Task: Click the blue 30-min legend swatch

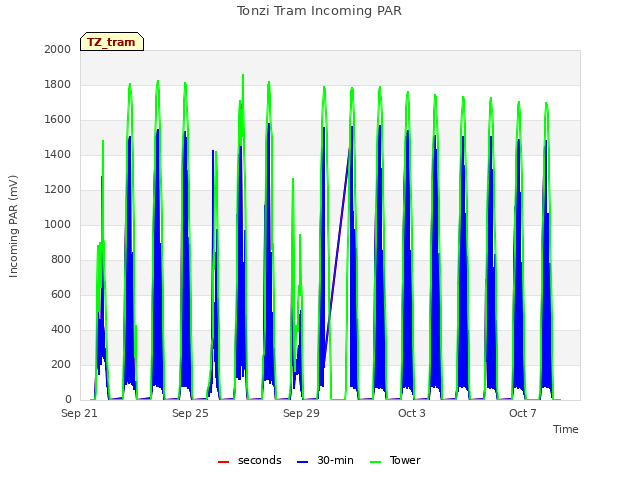Action: [302, 462]
